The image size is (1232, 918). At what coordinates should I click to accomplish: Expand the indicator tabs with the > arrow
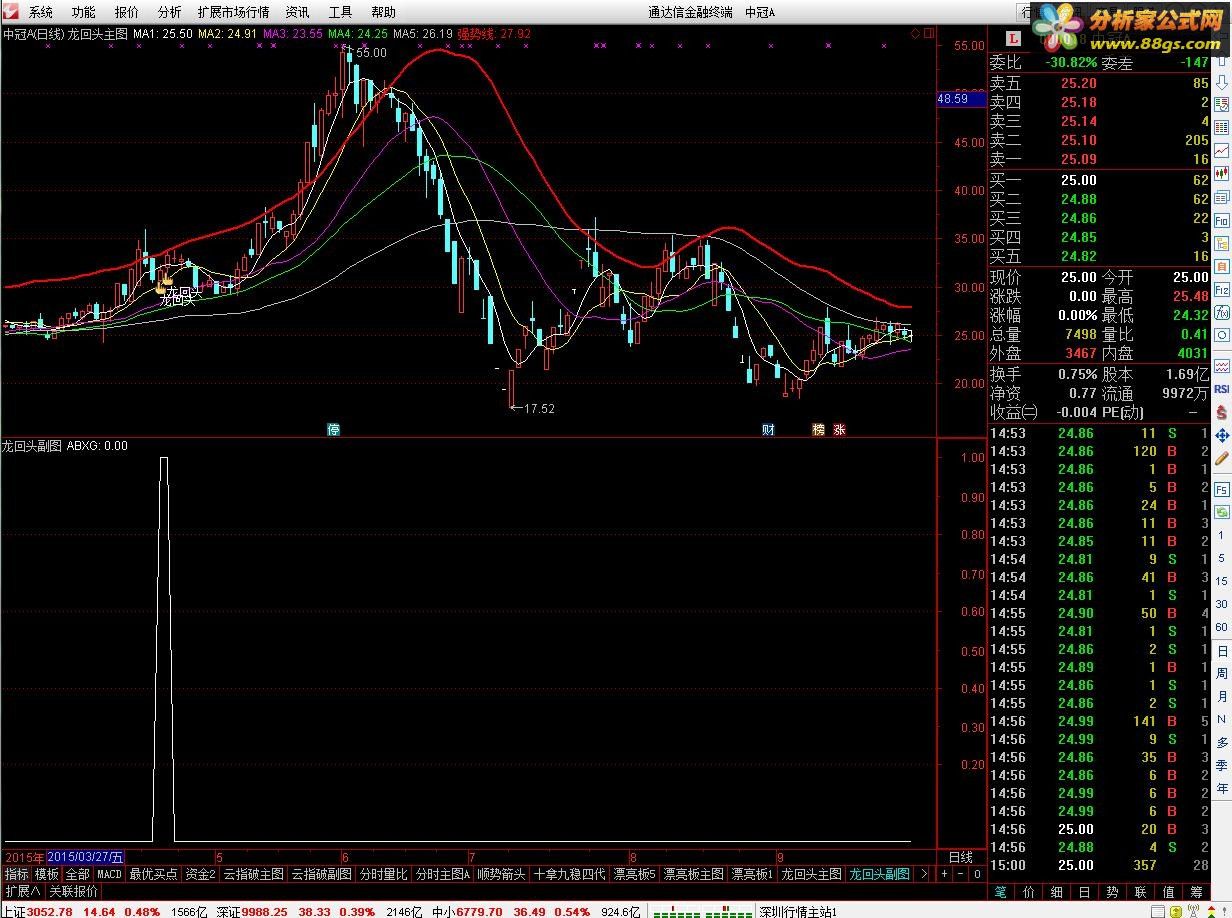tap(925, 874)
